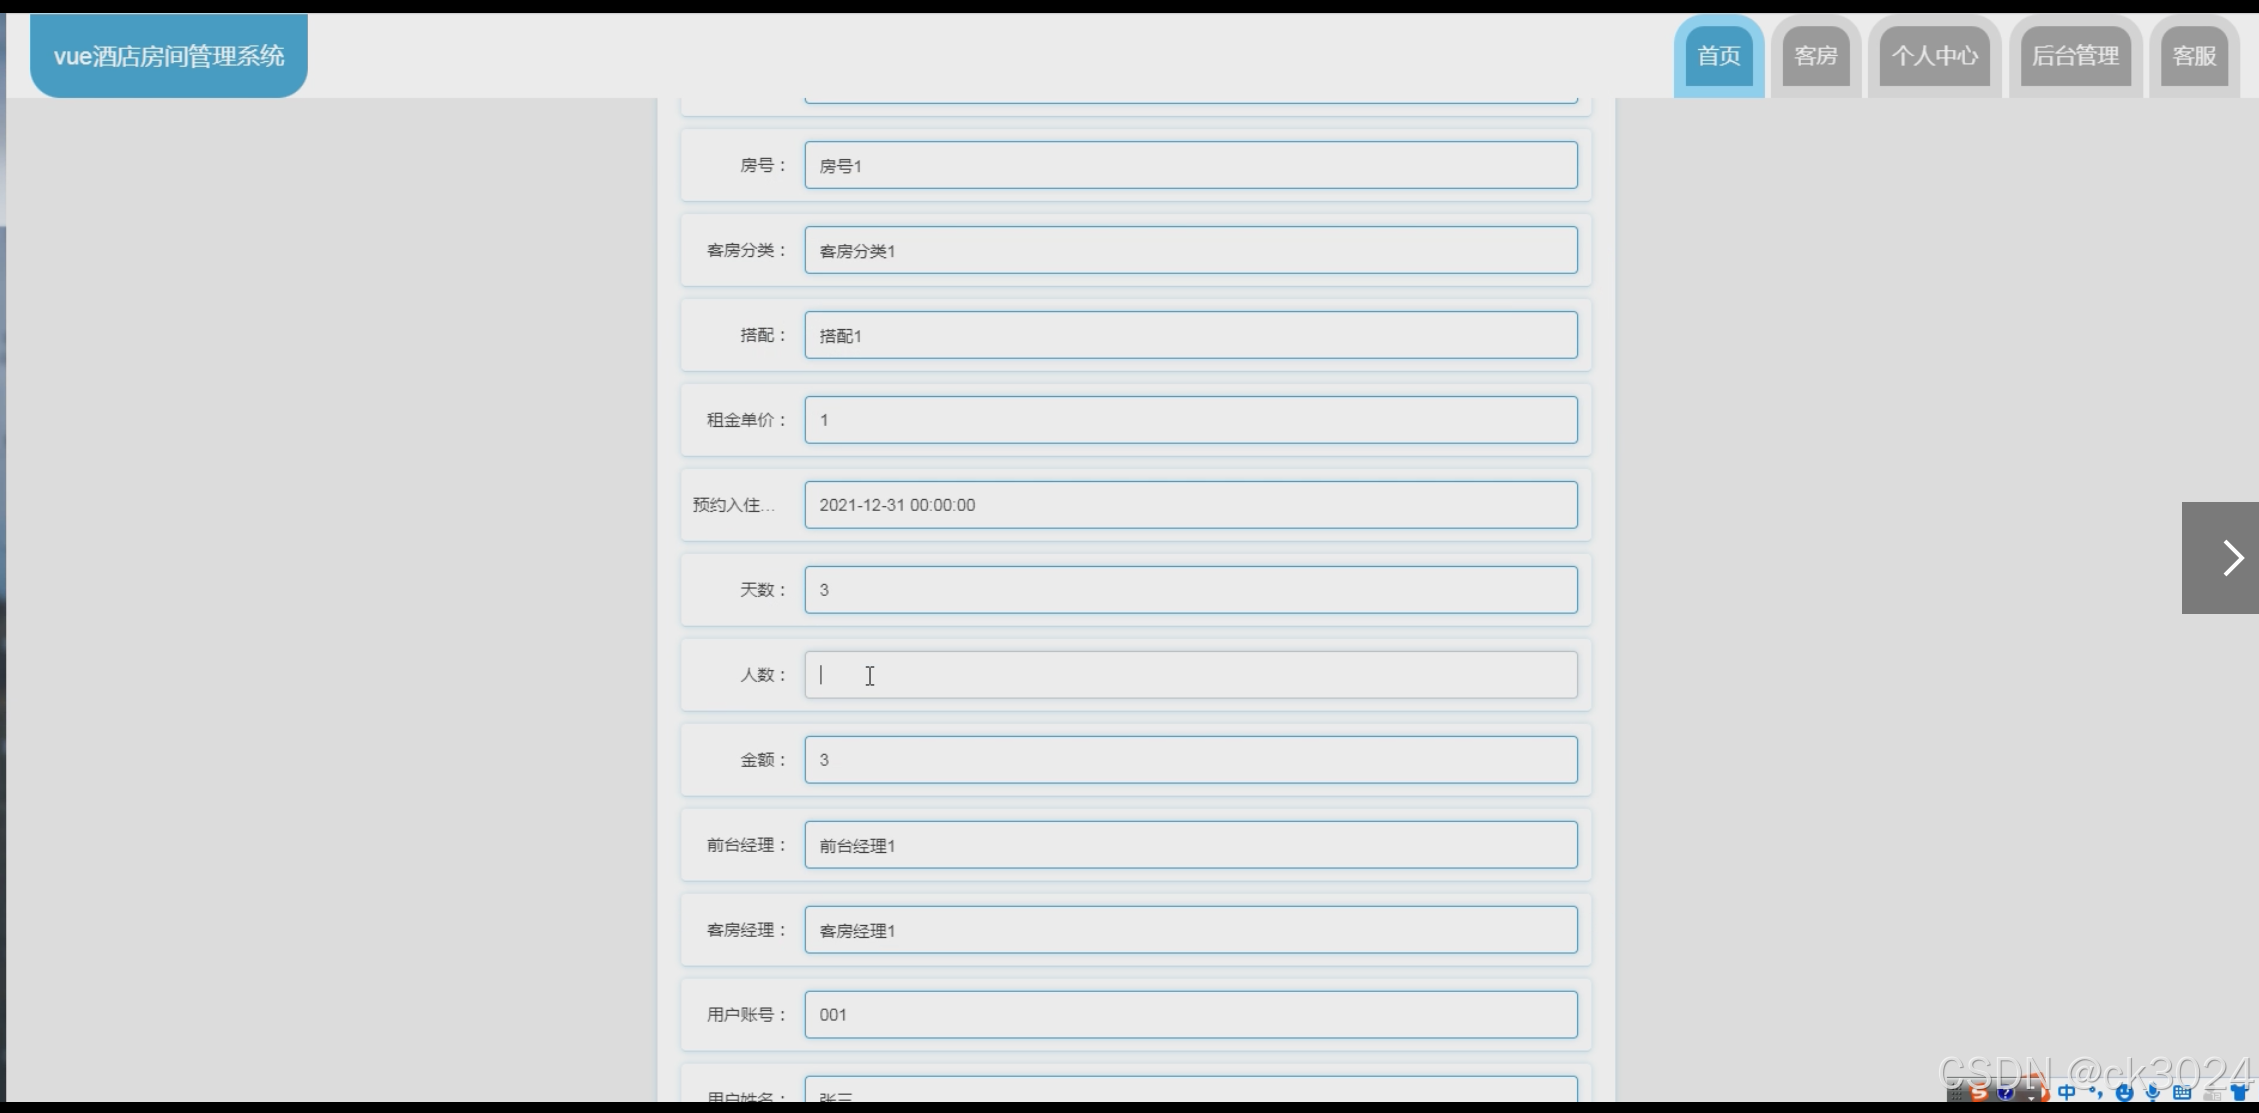This screenshot has width=2259, height=1113.
Task: Open the 首页 navigation tab
Action: coord(1718,56)
